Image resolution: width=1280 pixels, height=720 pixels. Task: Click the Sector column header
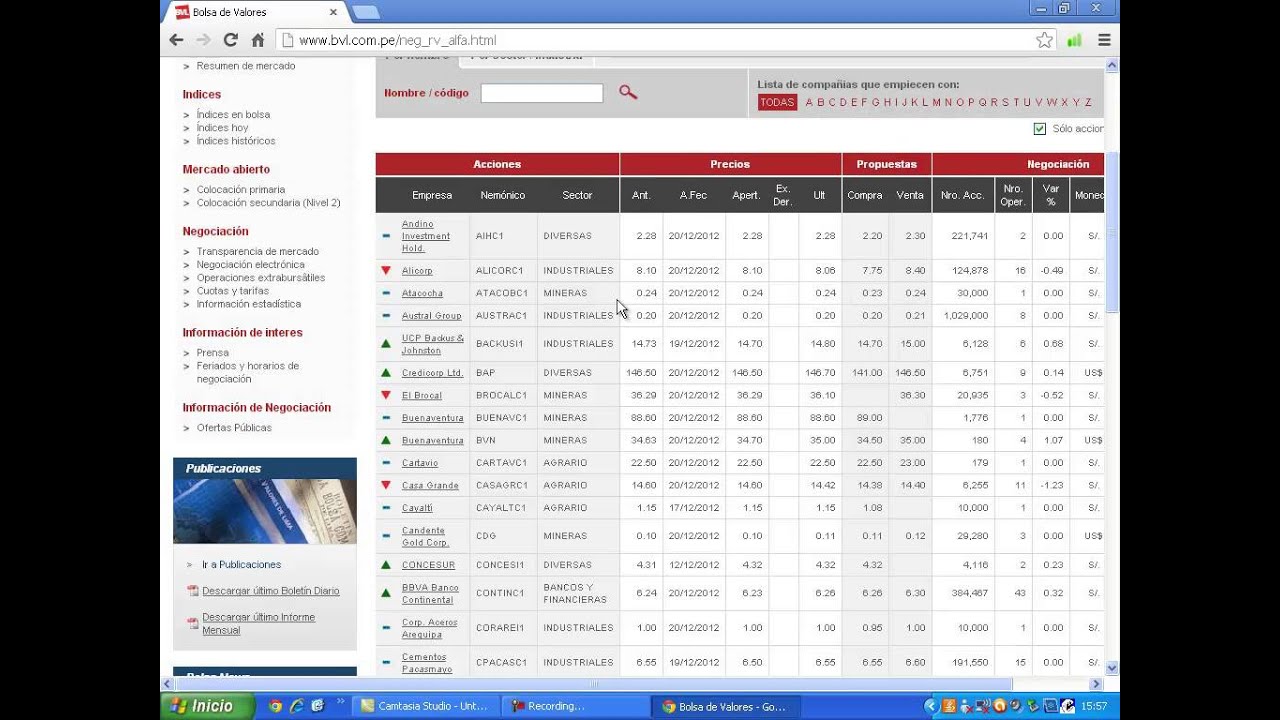577,195
